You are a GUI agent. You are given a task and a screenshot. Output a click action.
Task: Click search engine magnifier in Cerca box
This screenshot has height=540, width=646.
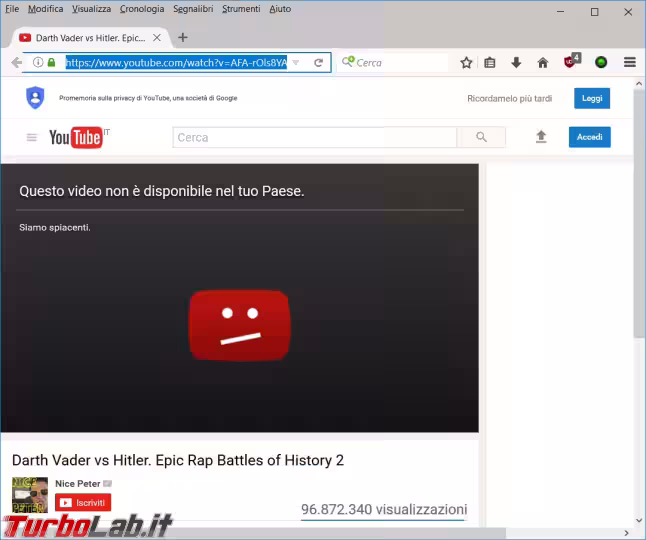tap(348, 62)
